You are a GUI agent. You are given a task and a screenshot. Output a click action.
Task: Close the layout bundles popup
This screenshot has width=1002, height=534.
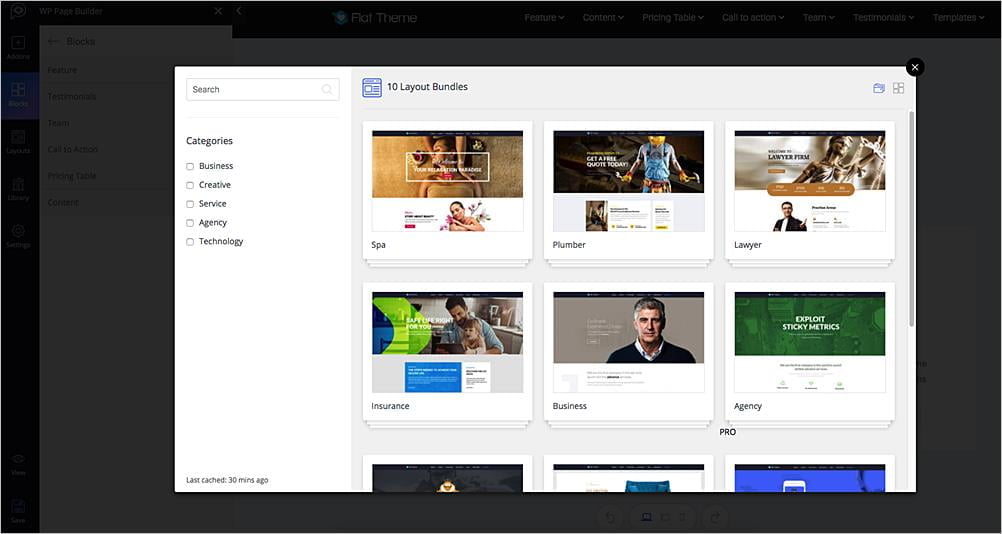(914, 67)
